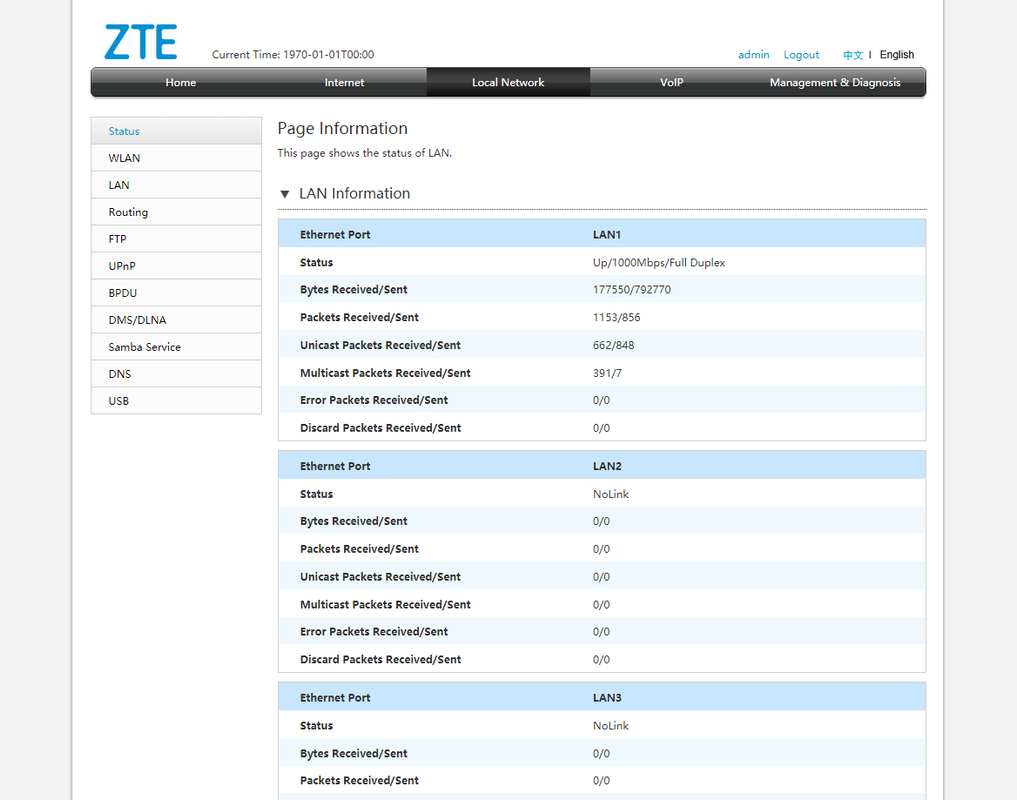
Task: Click the Logout link
Action: point(801,55)
